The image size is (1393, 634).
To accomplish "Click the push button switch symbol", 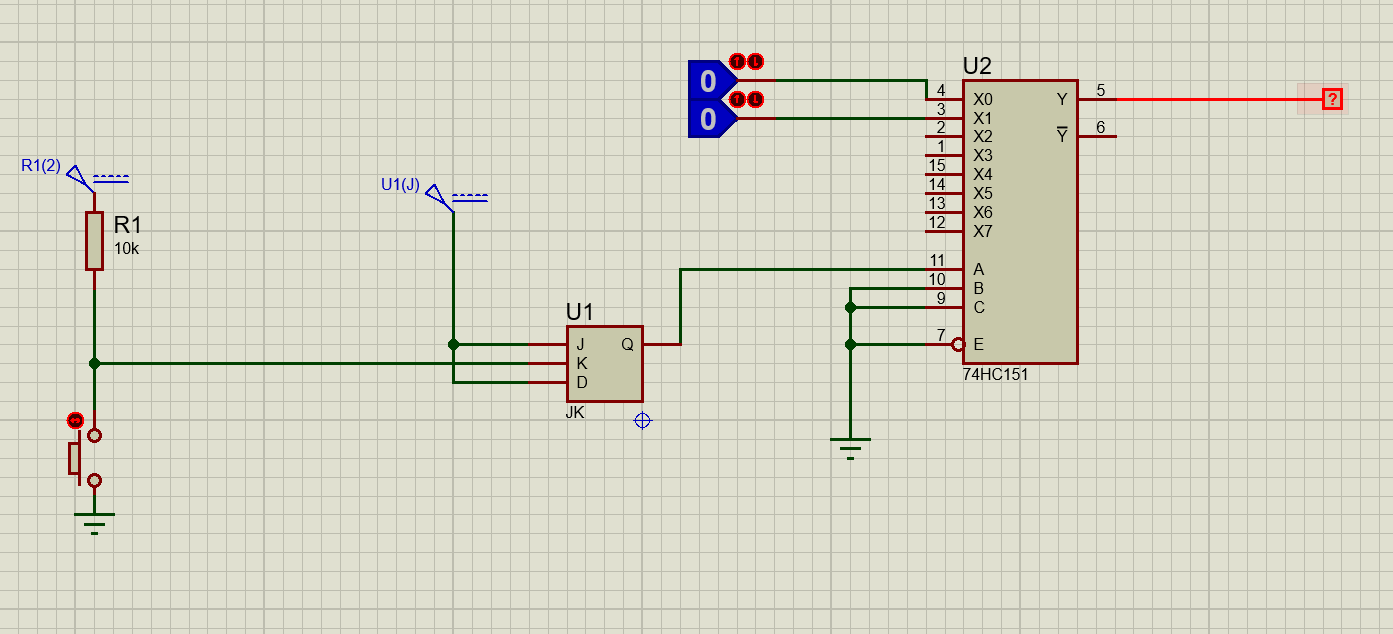I will coord(84,458).
